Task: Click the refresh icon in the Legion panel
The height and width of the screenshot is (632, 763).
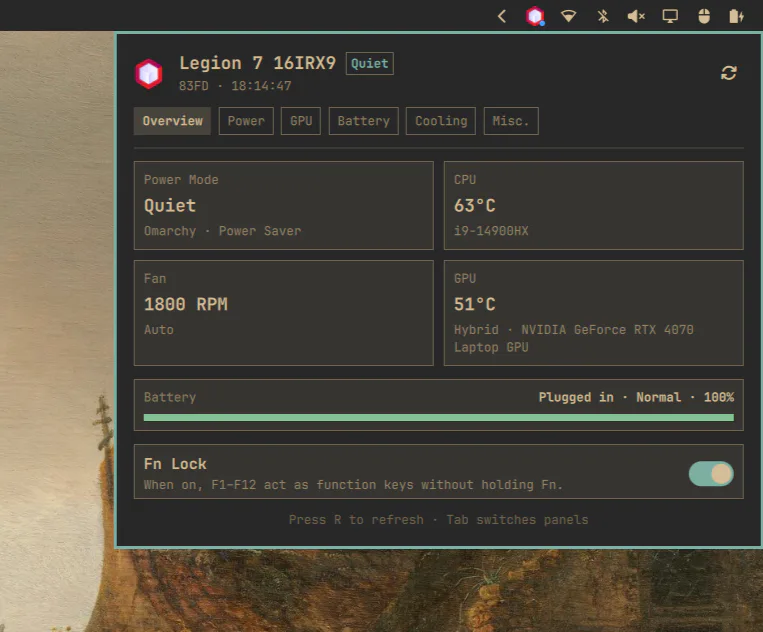Action: point(728,73)
